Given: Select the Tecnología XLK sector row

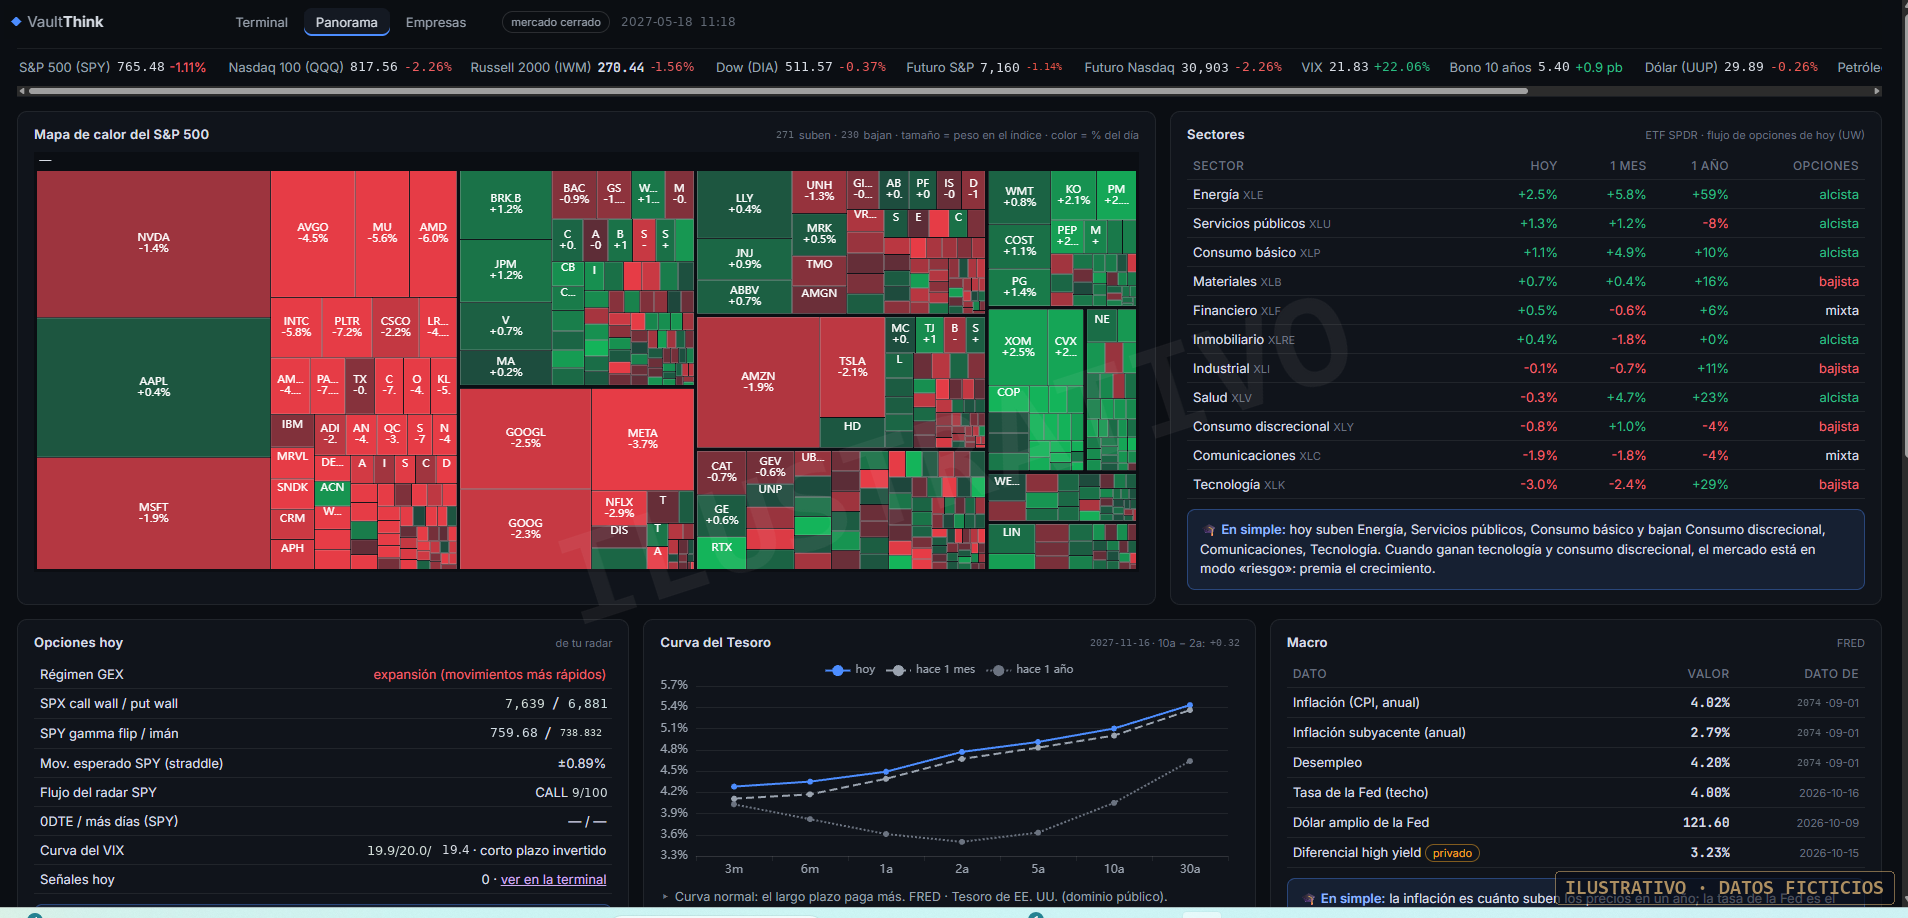Looking at the screenshot, I should pos(1525,485).
